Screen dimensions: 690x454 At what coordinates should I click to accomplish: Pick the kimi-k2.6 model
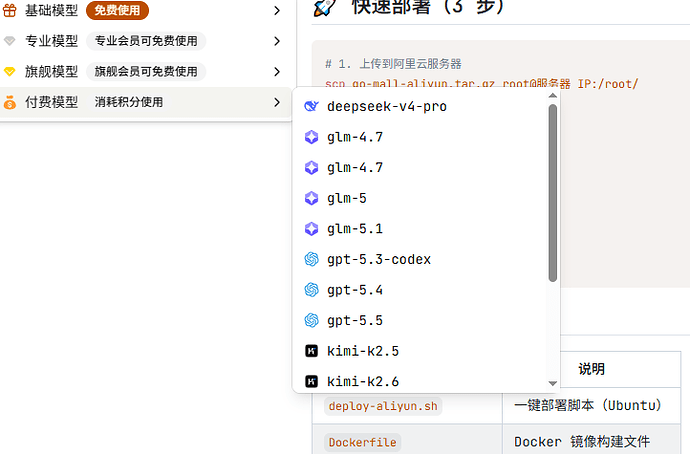pos(420,381)
